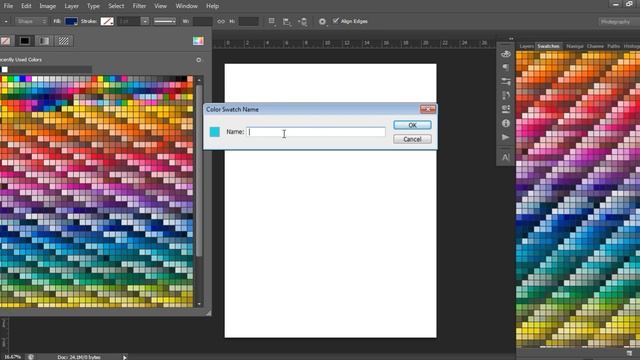Click OK in Color Swatch Name dialog
This screenshot has width=640, height=360.
(x=412, y=125)
